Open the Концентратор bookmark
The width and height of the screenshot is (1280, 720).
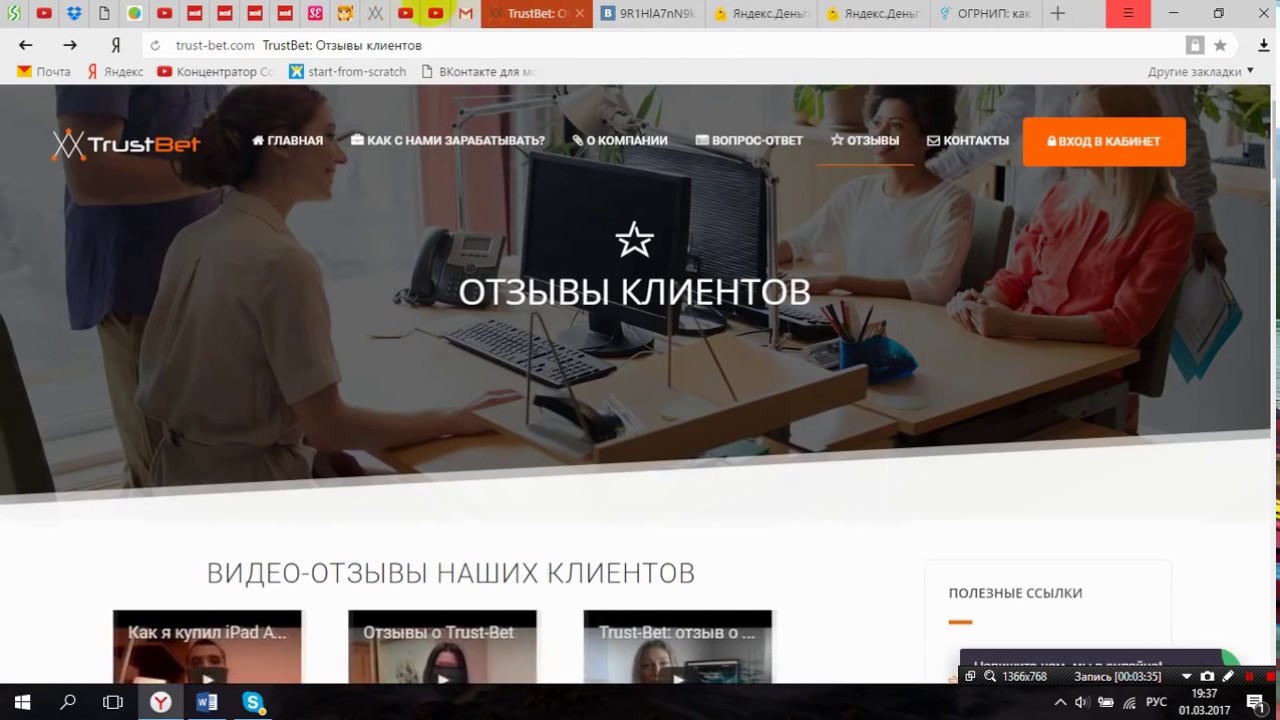216,72
